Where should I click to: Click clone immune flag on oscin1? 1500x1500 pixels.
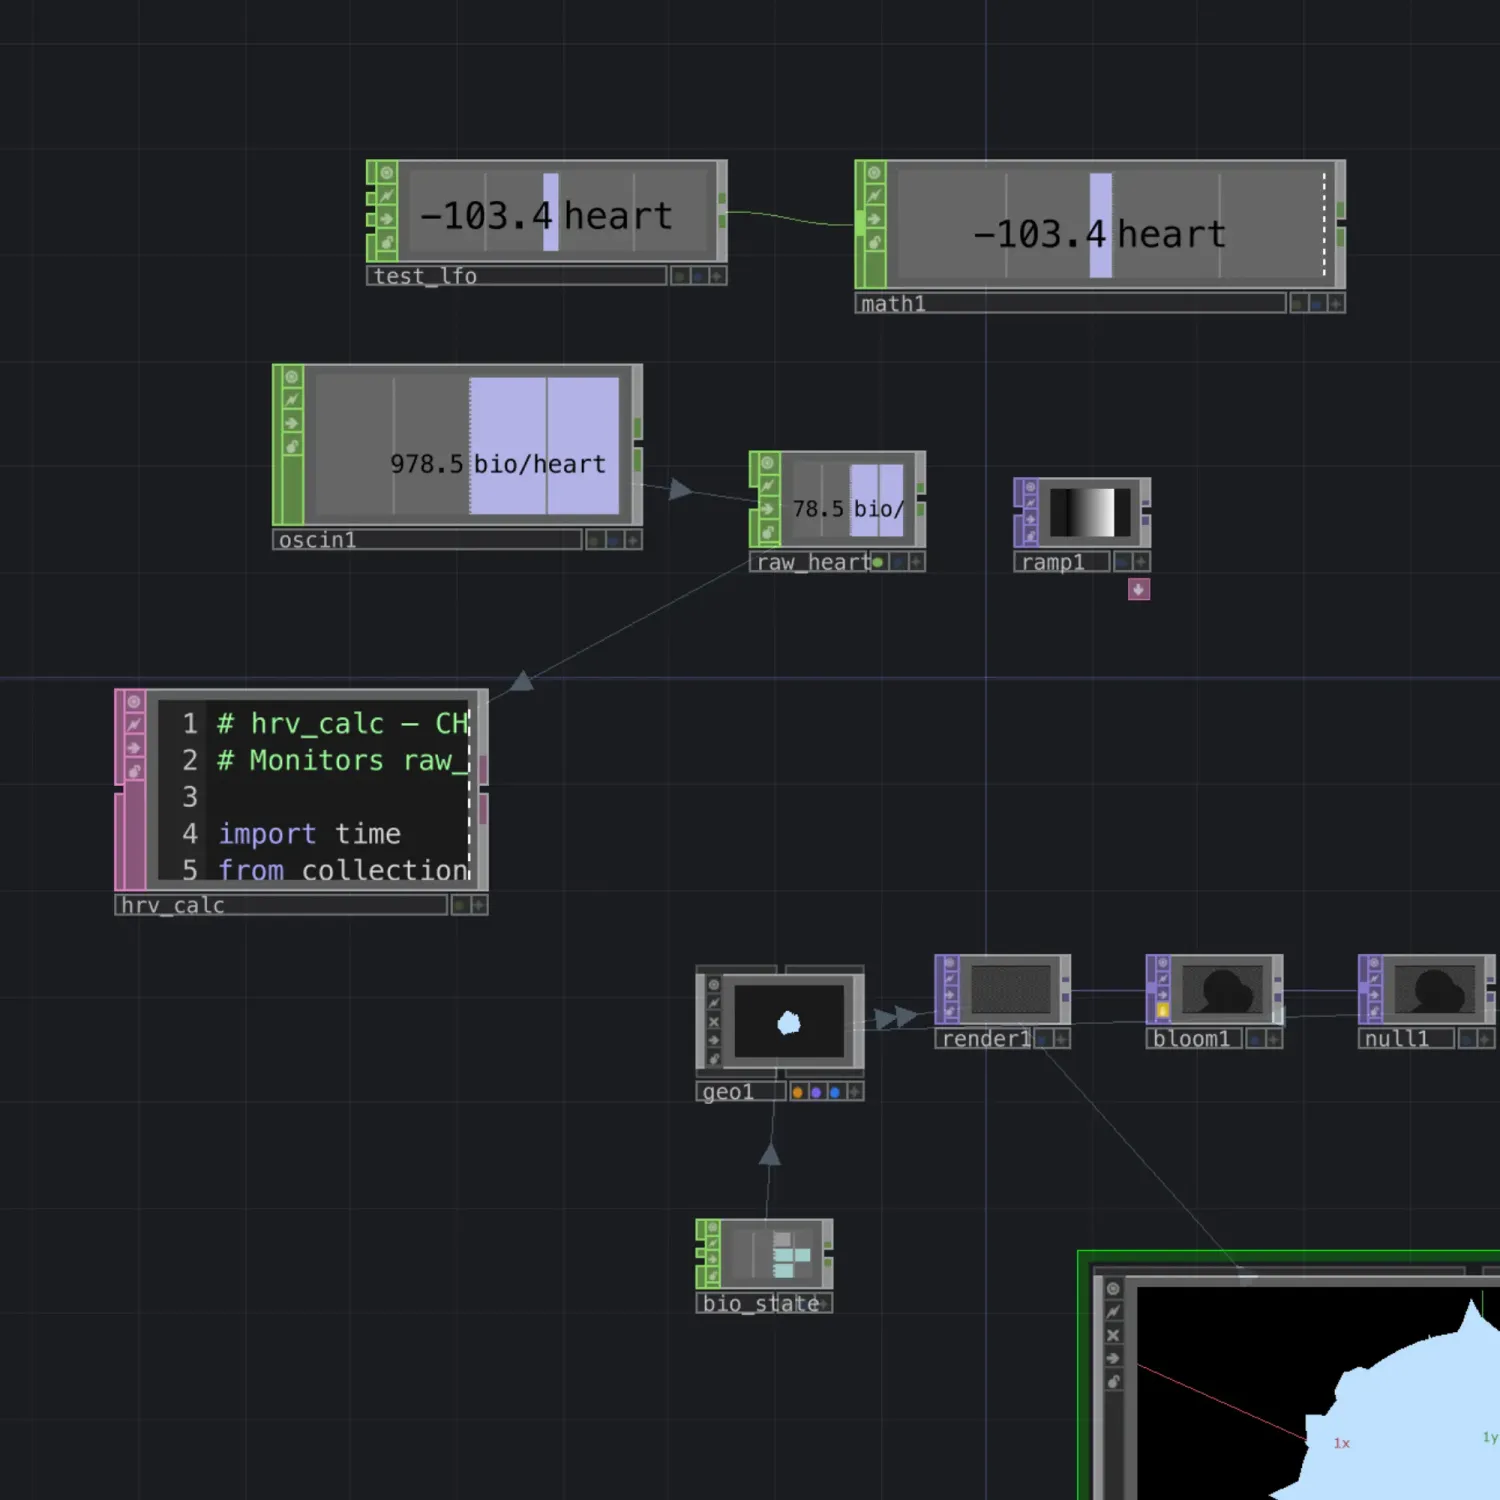pos(292,399)
